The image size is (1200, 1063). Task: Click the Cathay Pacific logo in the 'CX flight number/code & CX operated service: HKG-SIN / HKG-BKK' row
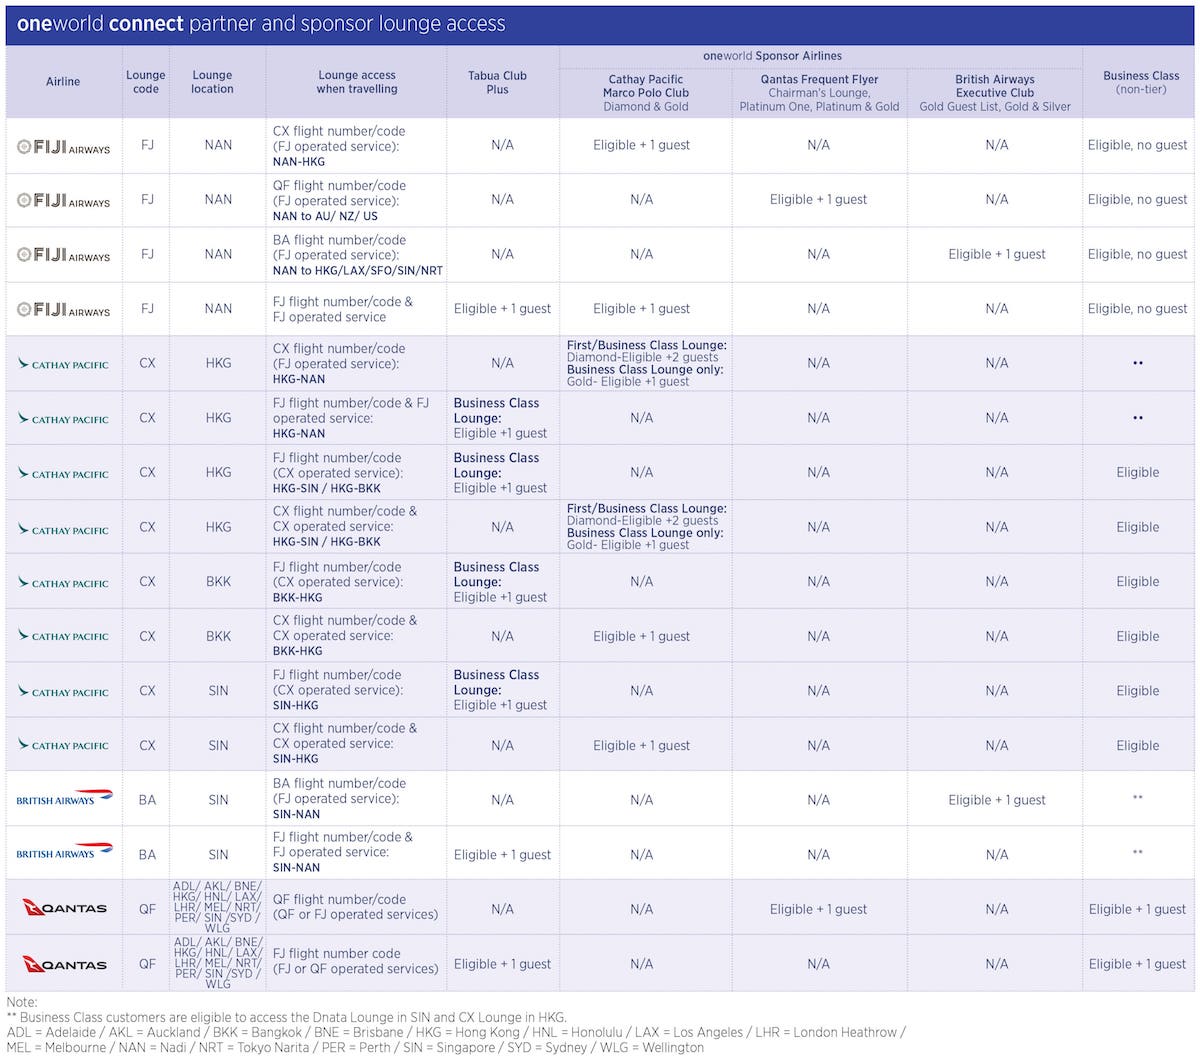(x=63, y=528)
